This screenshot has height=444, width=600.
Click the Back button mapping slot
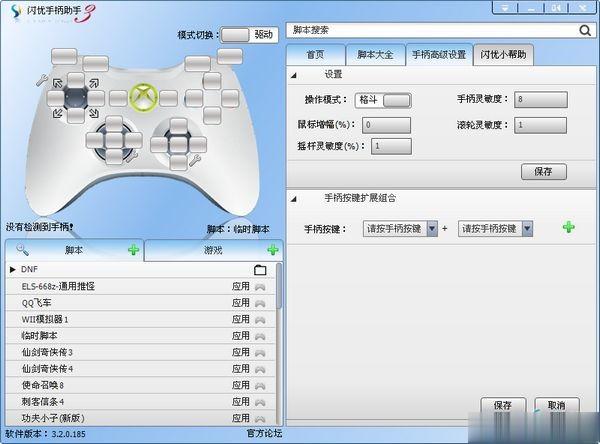(118, 99)
